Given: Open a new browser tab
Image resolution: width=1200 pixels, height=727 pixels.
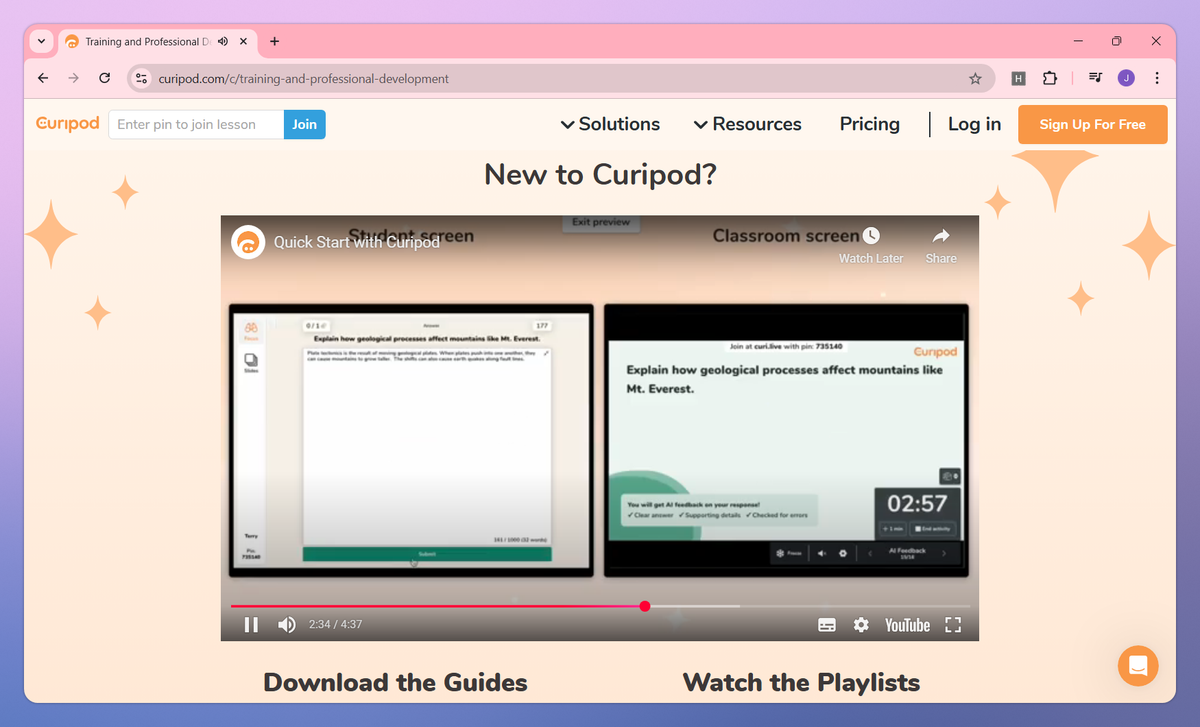Looking at the screenshot, I should (x=274, y=42).
